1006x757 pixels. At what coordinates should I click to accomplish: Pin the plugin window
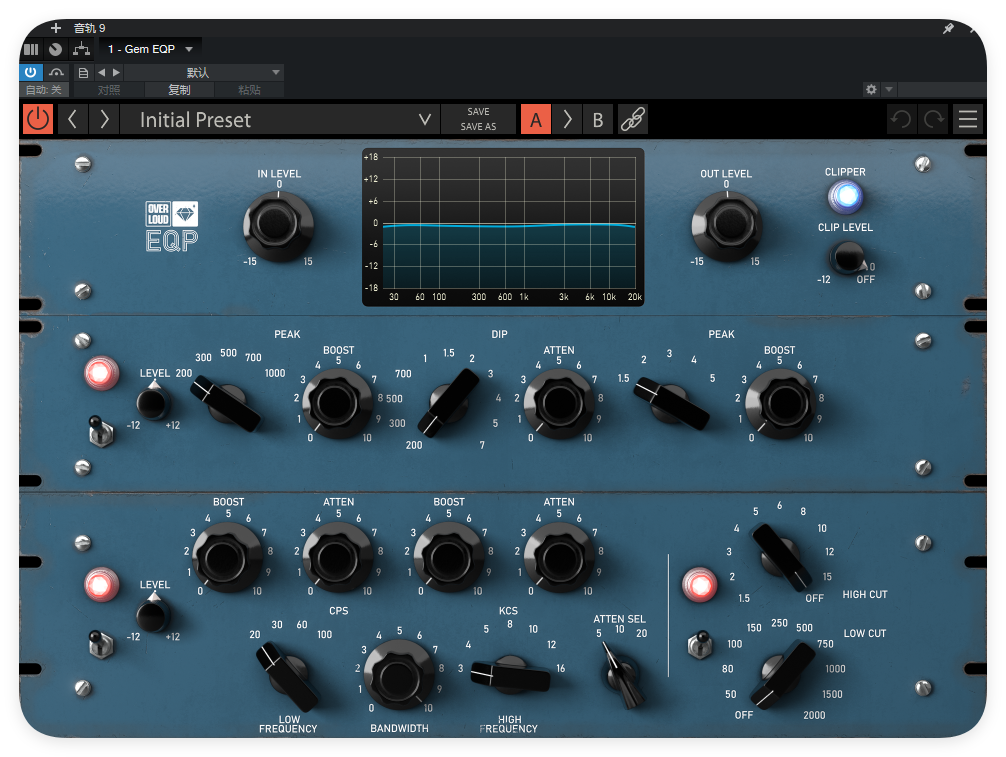pos(948,28)
